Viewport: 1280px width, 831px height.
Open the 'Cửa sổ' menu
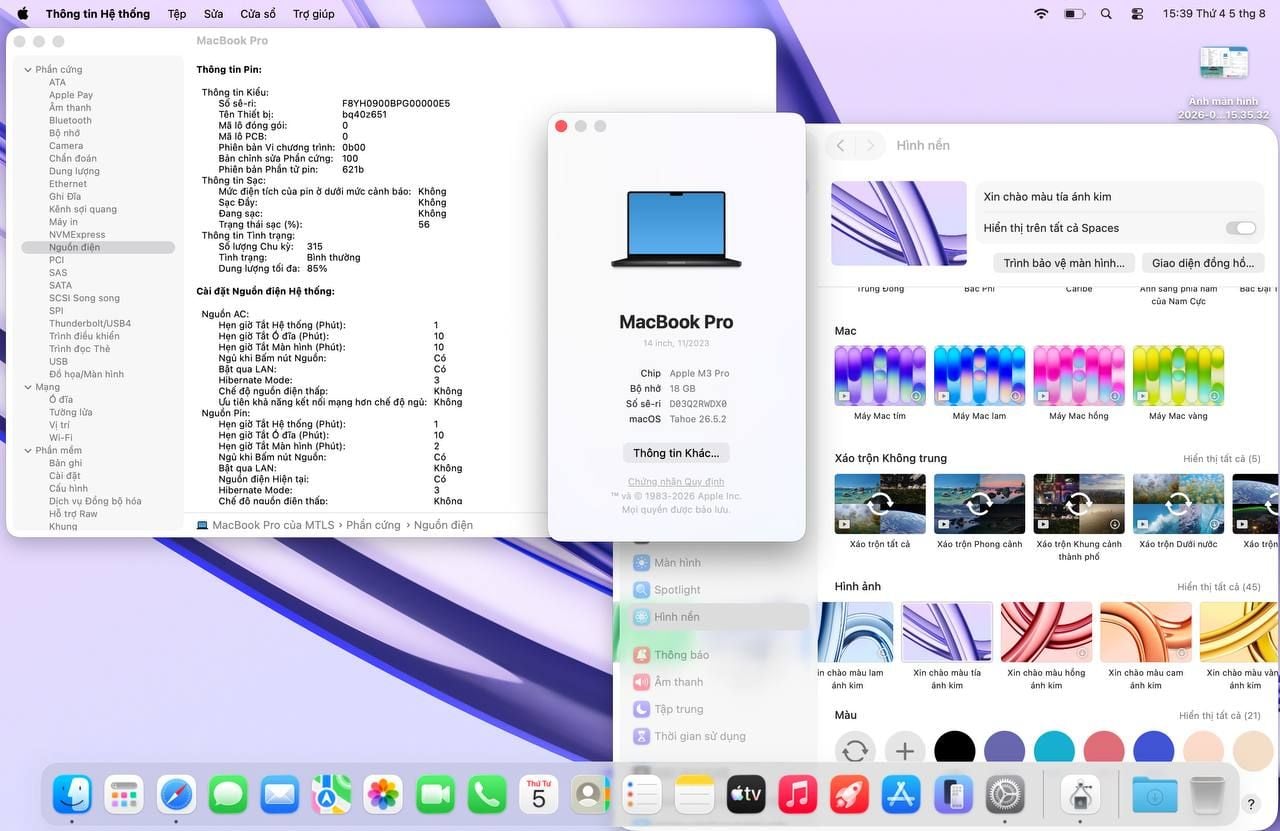pyautogui.click(x=258, y=14)
